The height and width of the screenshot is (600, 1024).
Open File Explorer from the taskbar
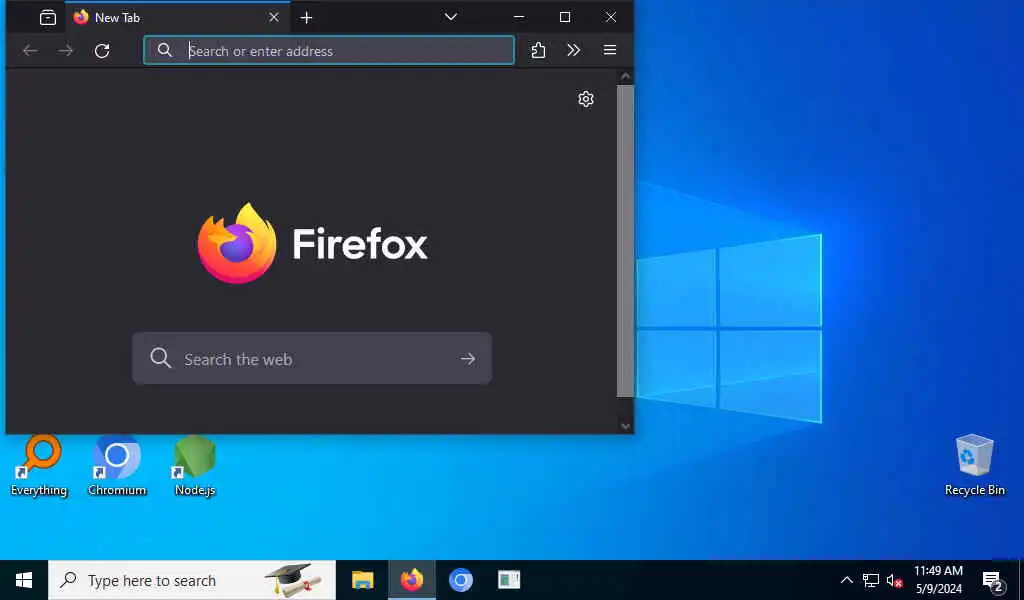[362, 580]
